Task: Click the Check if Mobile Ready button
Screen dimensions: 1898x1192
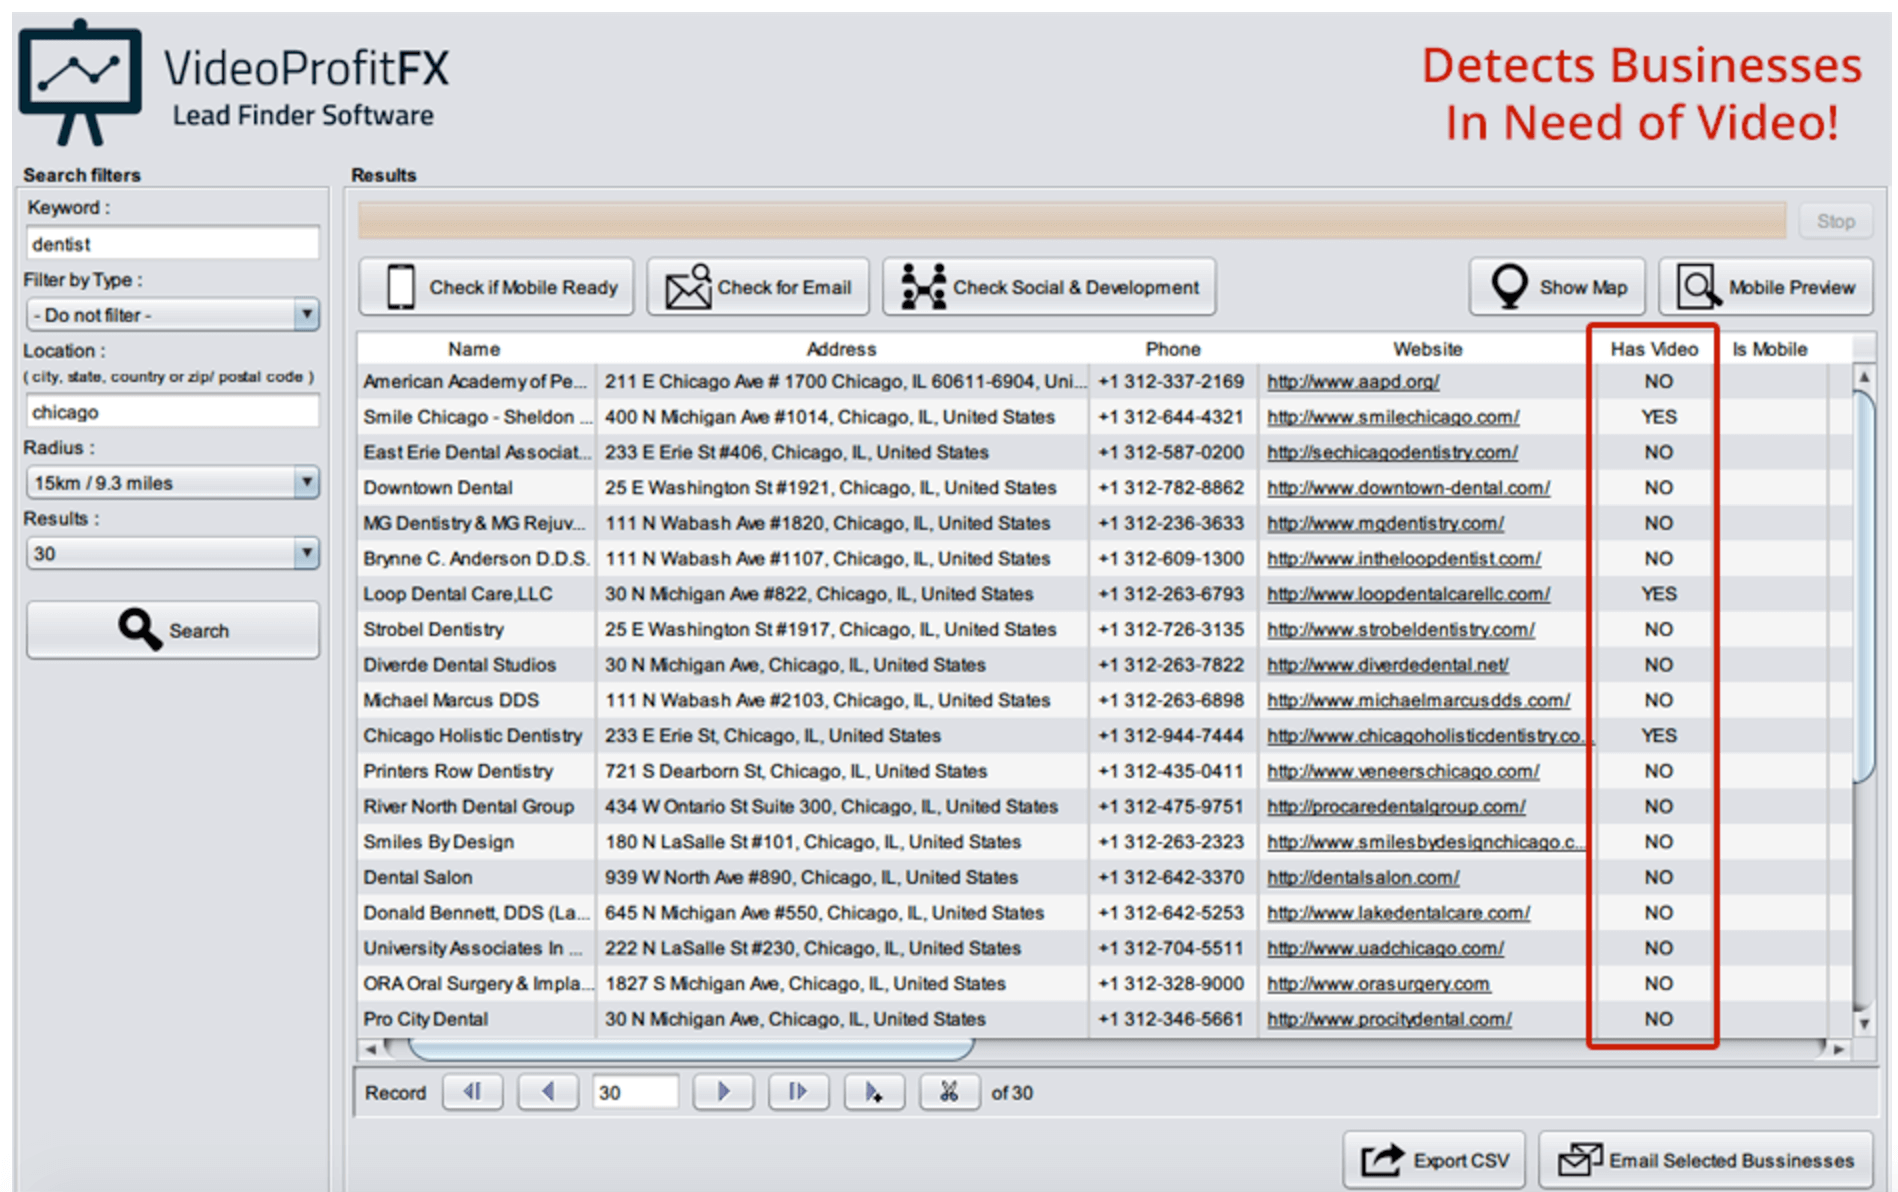Action: tap(496, 287)
